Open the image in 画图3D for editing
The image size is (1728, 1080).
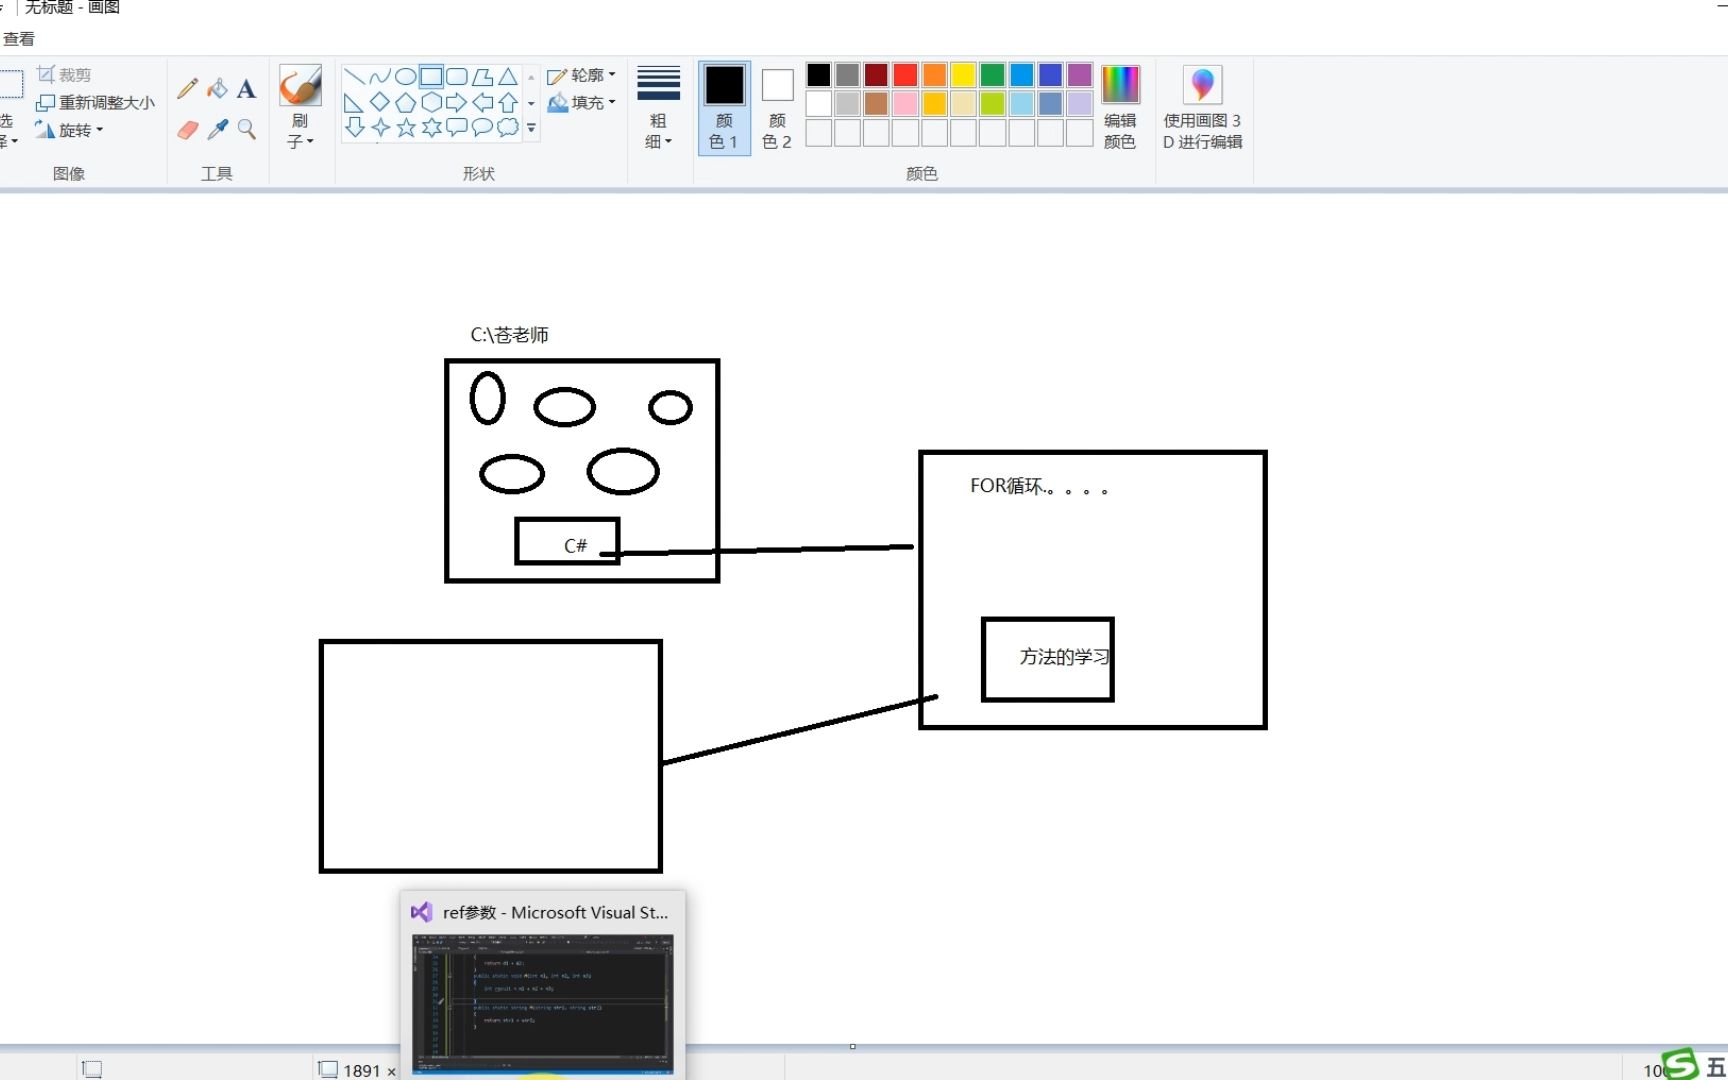click(x=1203, y=107)
